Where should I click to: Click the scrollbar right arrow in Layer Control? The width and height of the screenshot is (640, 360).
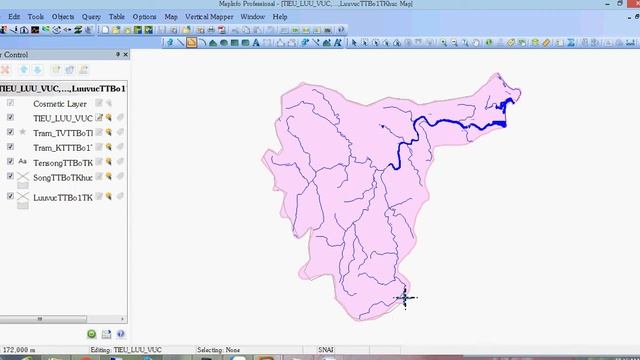point(122,319)
